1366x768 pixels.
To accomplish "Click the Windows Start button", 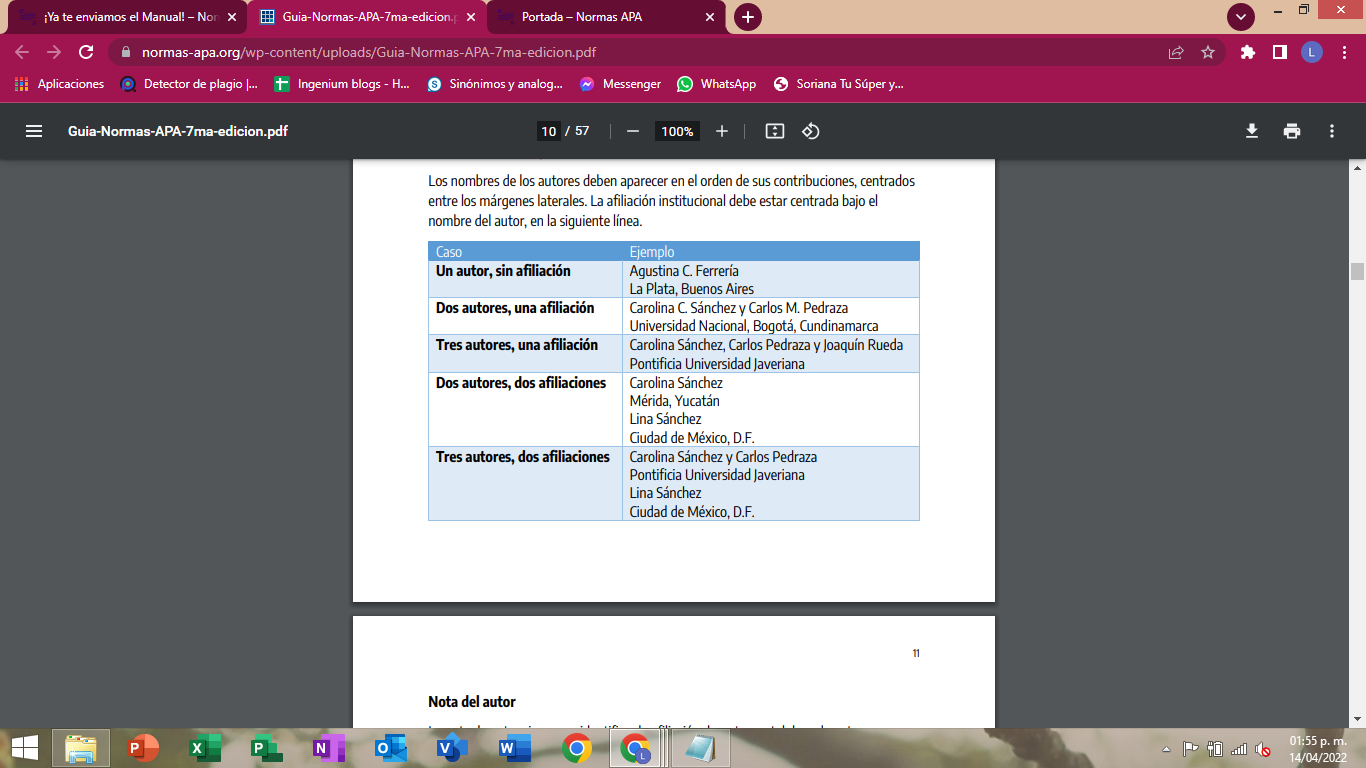I will click(x=25, y=748).
